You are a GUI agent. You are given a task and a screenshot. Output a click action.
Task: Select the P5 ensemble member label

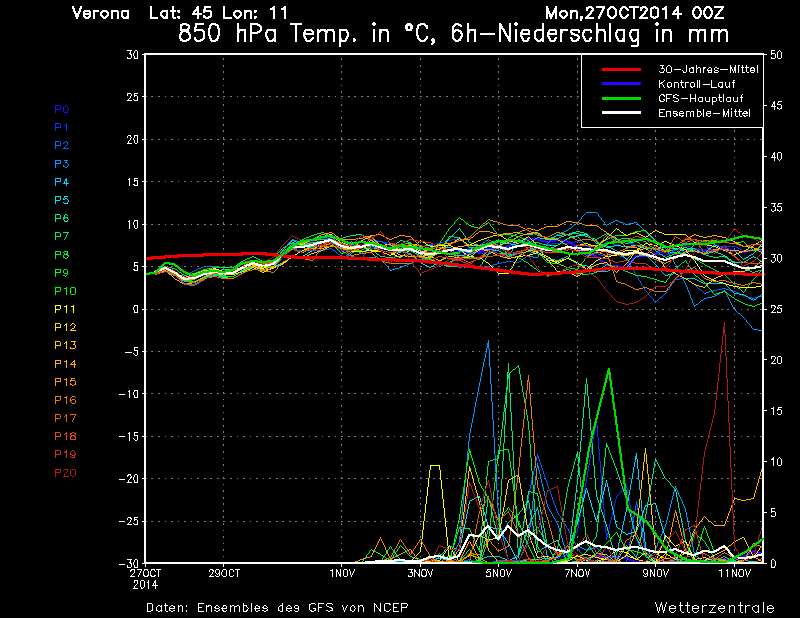pyautogui.click(x=61, y=200)
